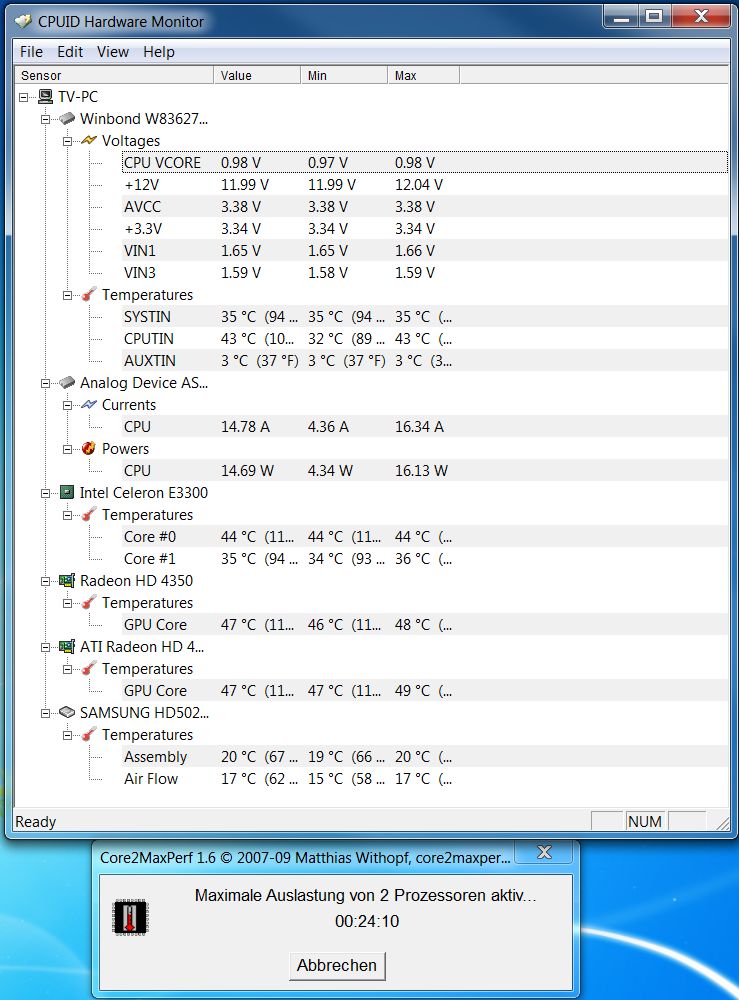This screenshot has height=1000, width=739.
Task: Collapse the TV-PC root node
Action: click(x=24, y=98)
